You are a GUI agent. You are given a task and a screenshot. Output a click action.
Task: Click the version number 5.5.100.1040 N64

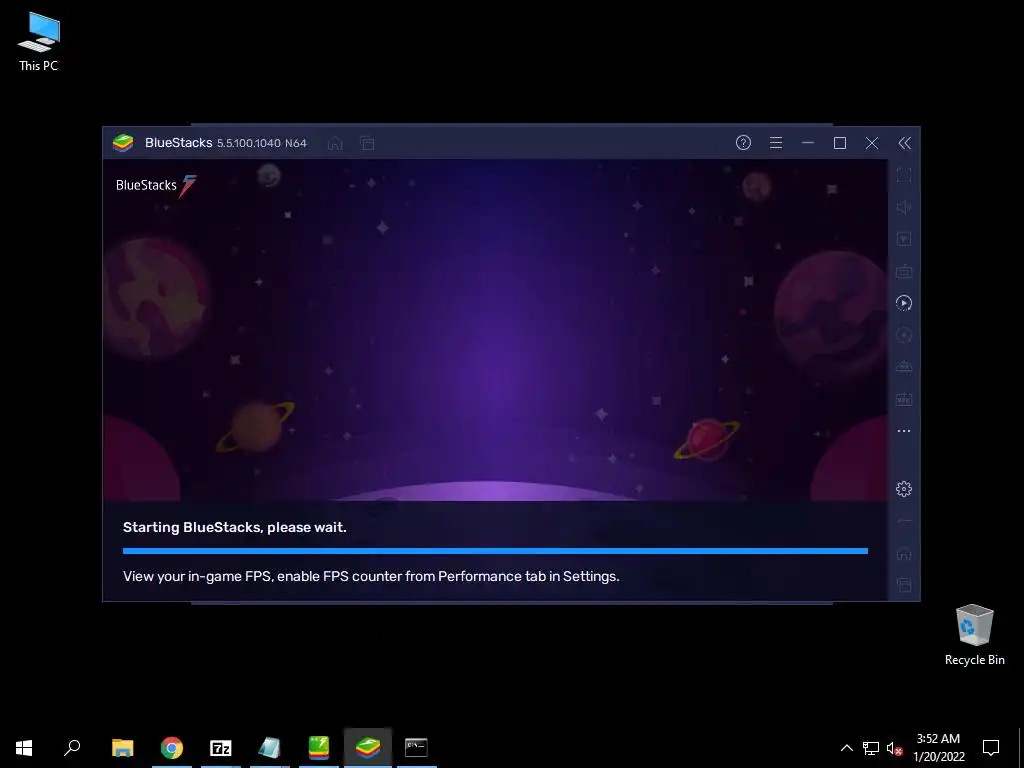pos(262,143)
